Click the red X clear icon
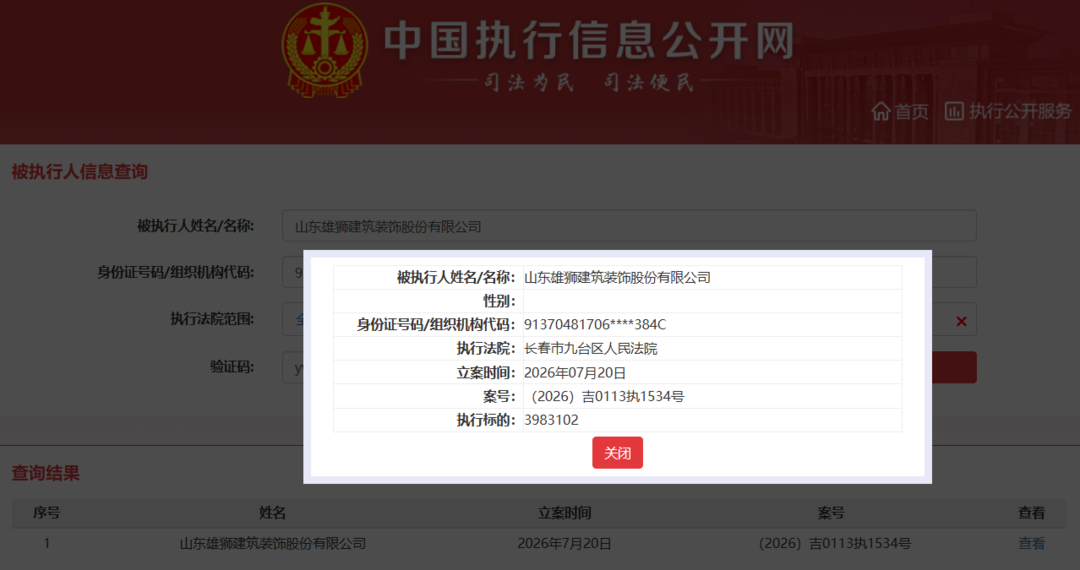 coord(962,321)
